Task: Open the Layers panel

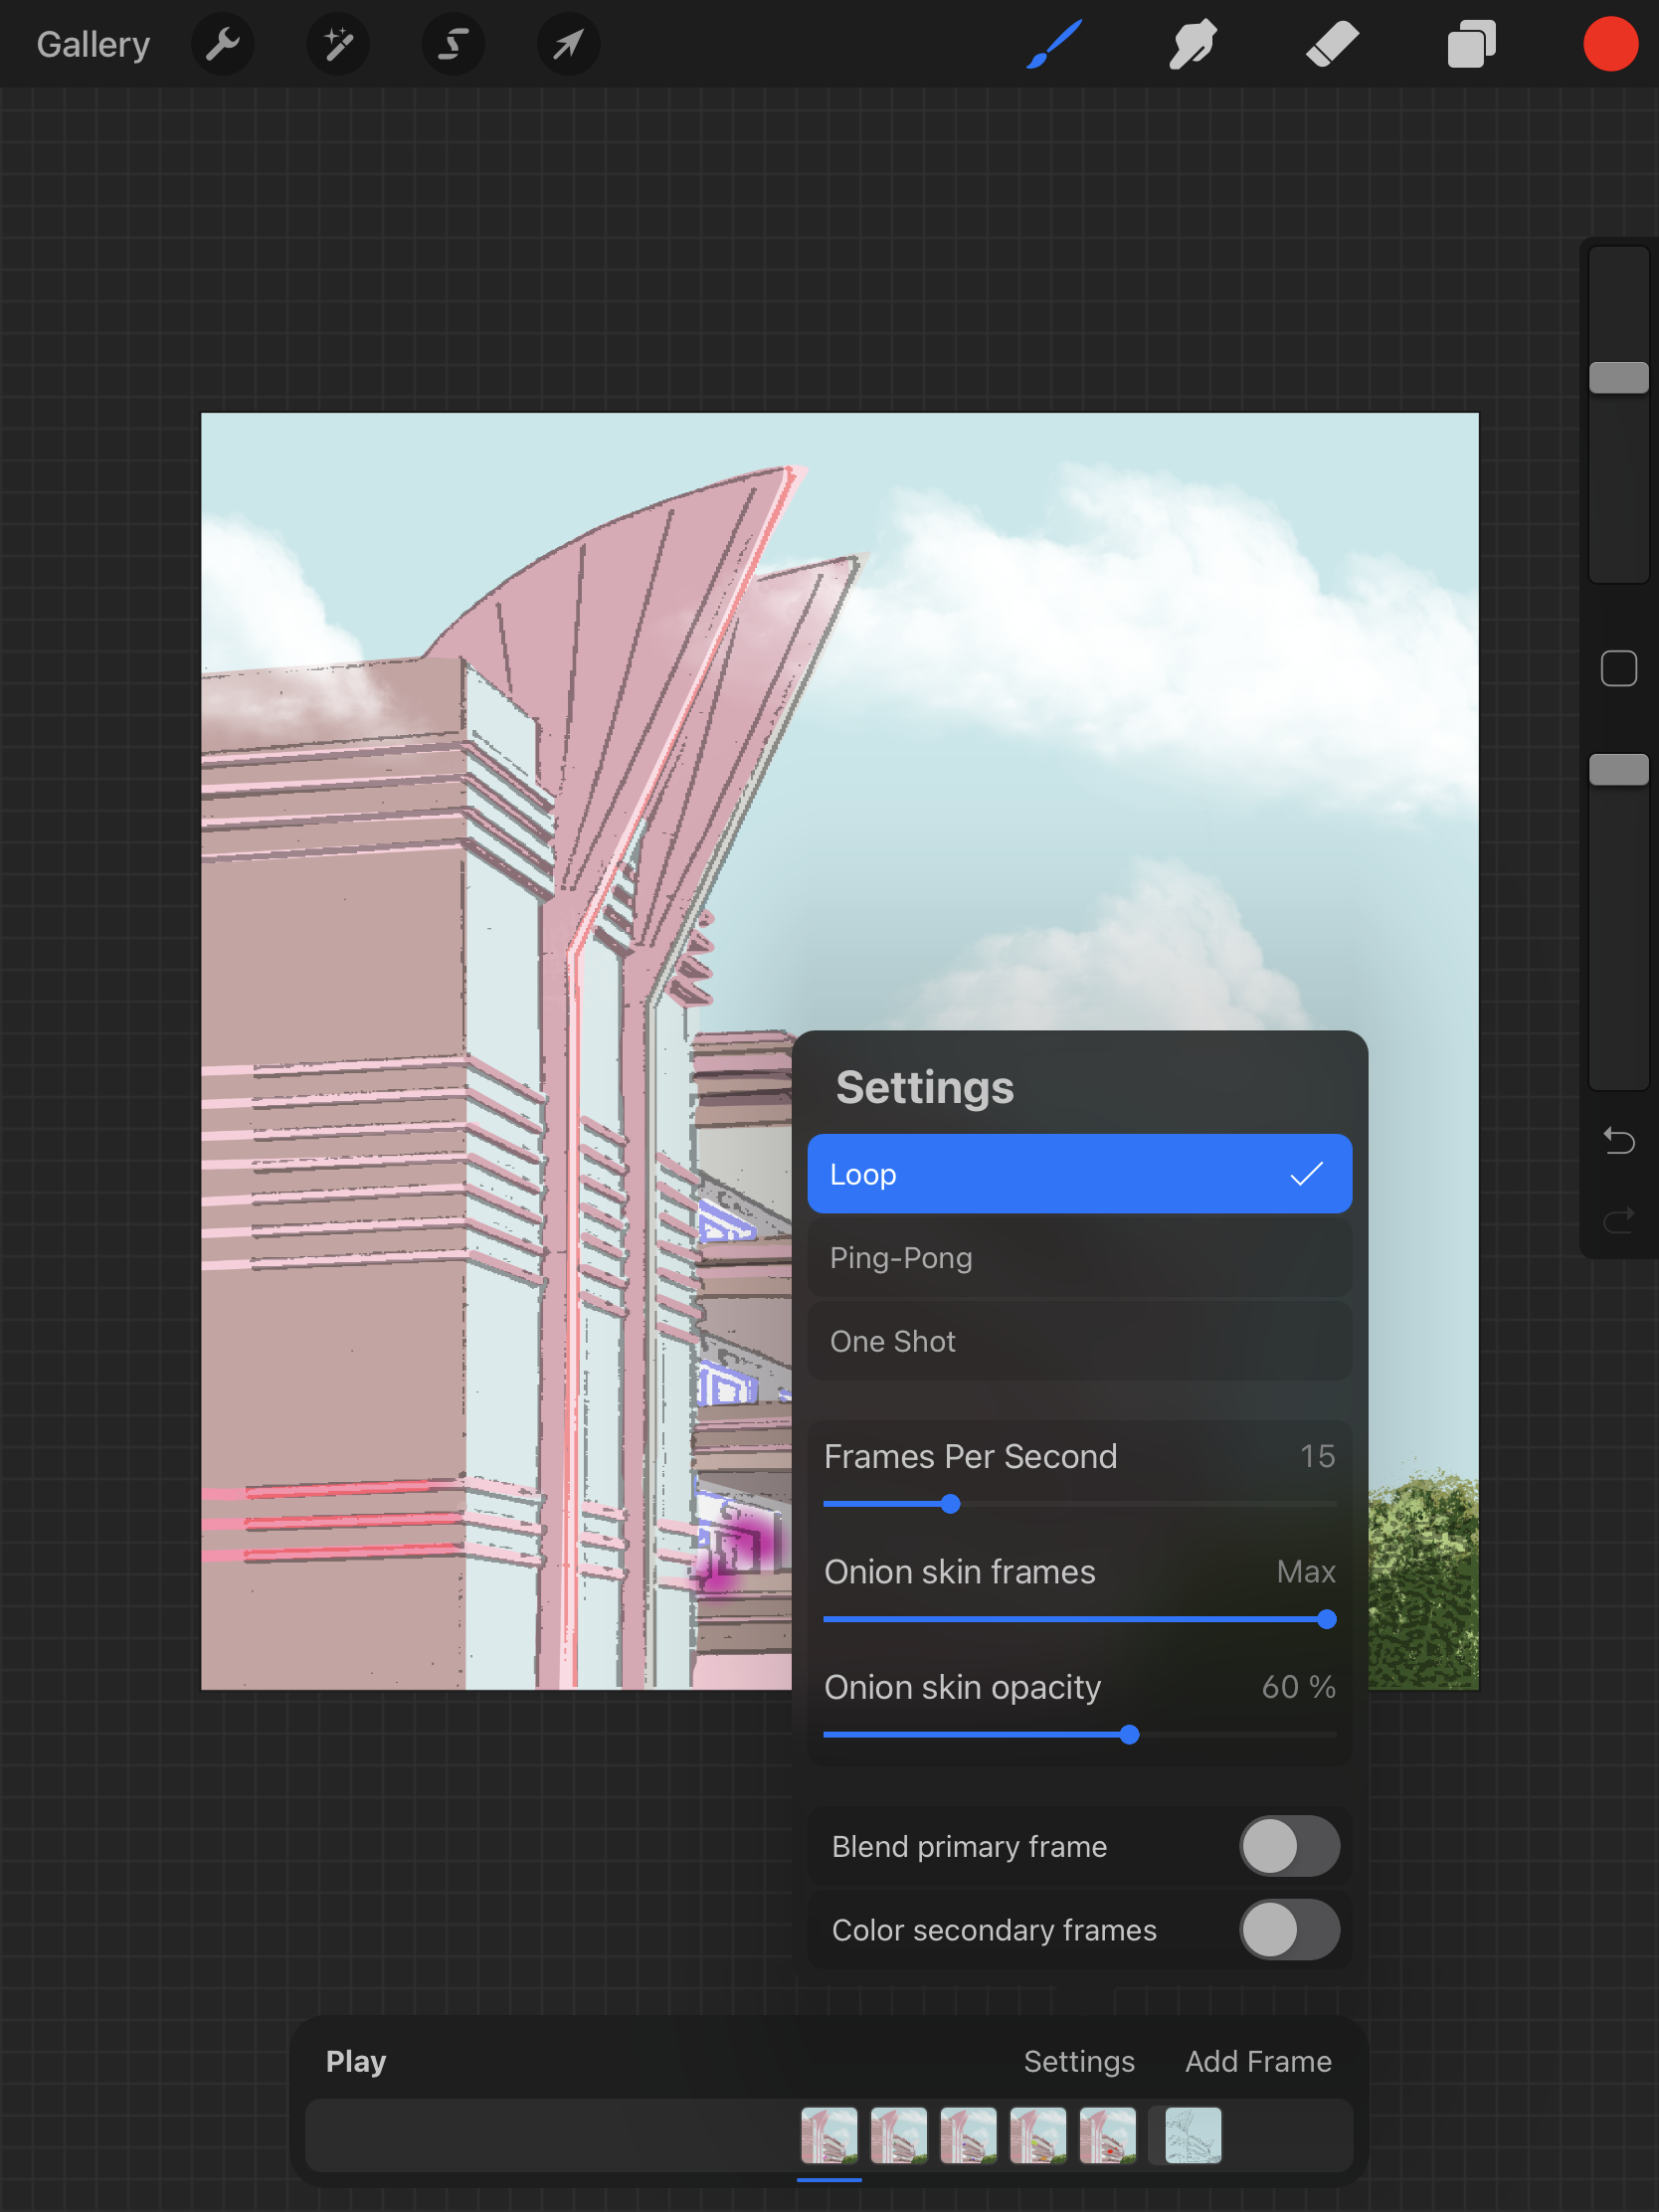Action: coord(1470,44)
